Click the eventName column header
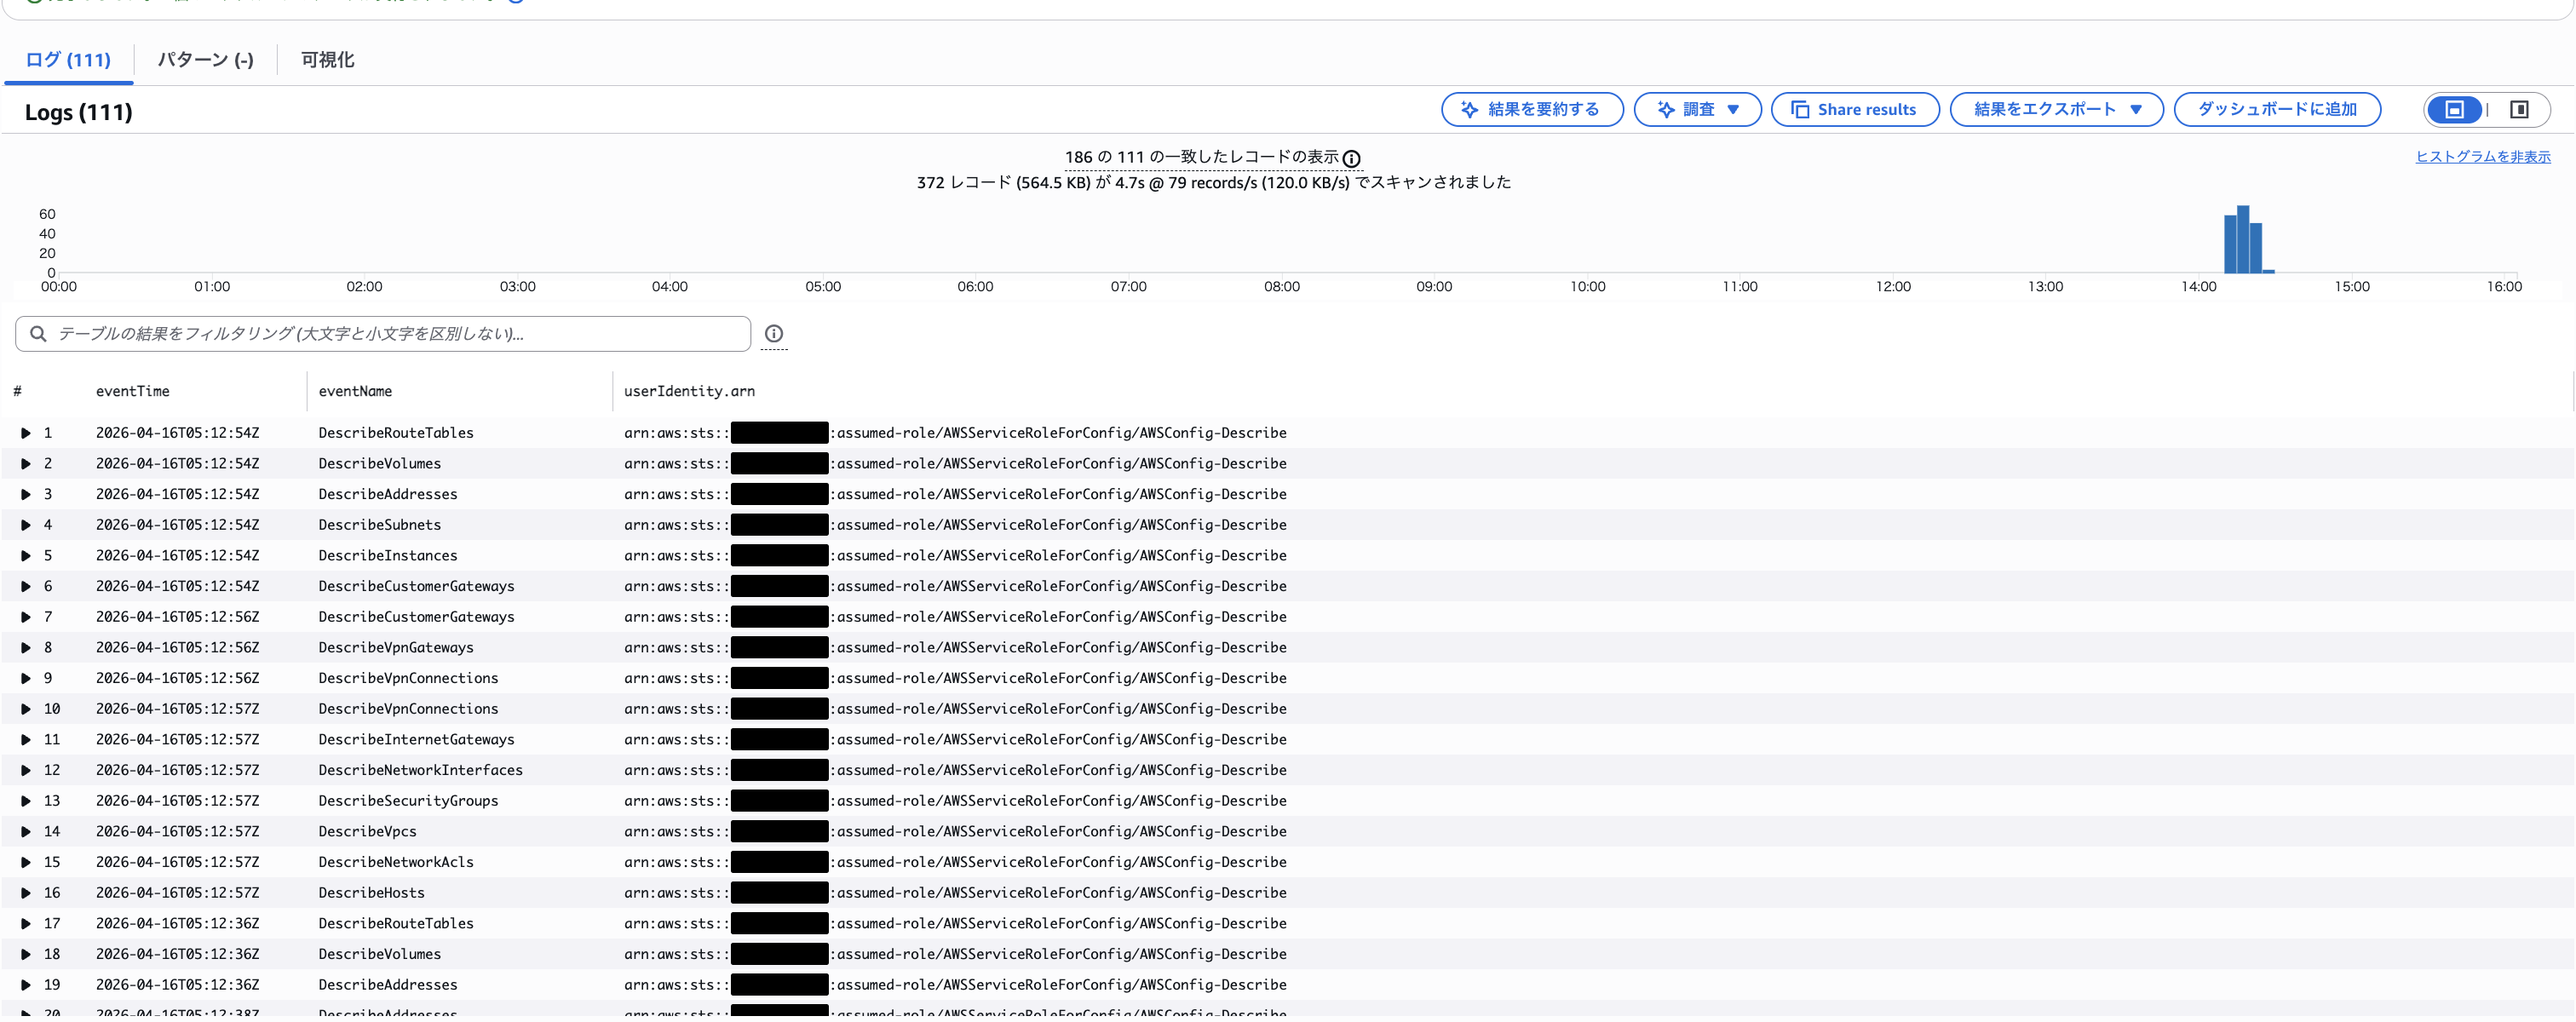This screenshot has width=2576, height=1022. click(355, 392)
